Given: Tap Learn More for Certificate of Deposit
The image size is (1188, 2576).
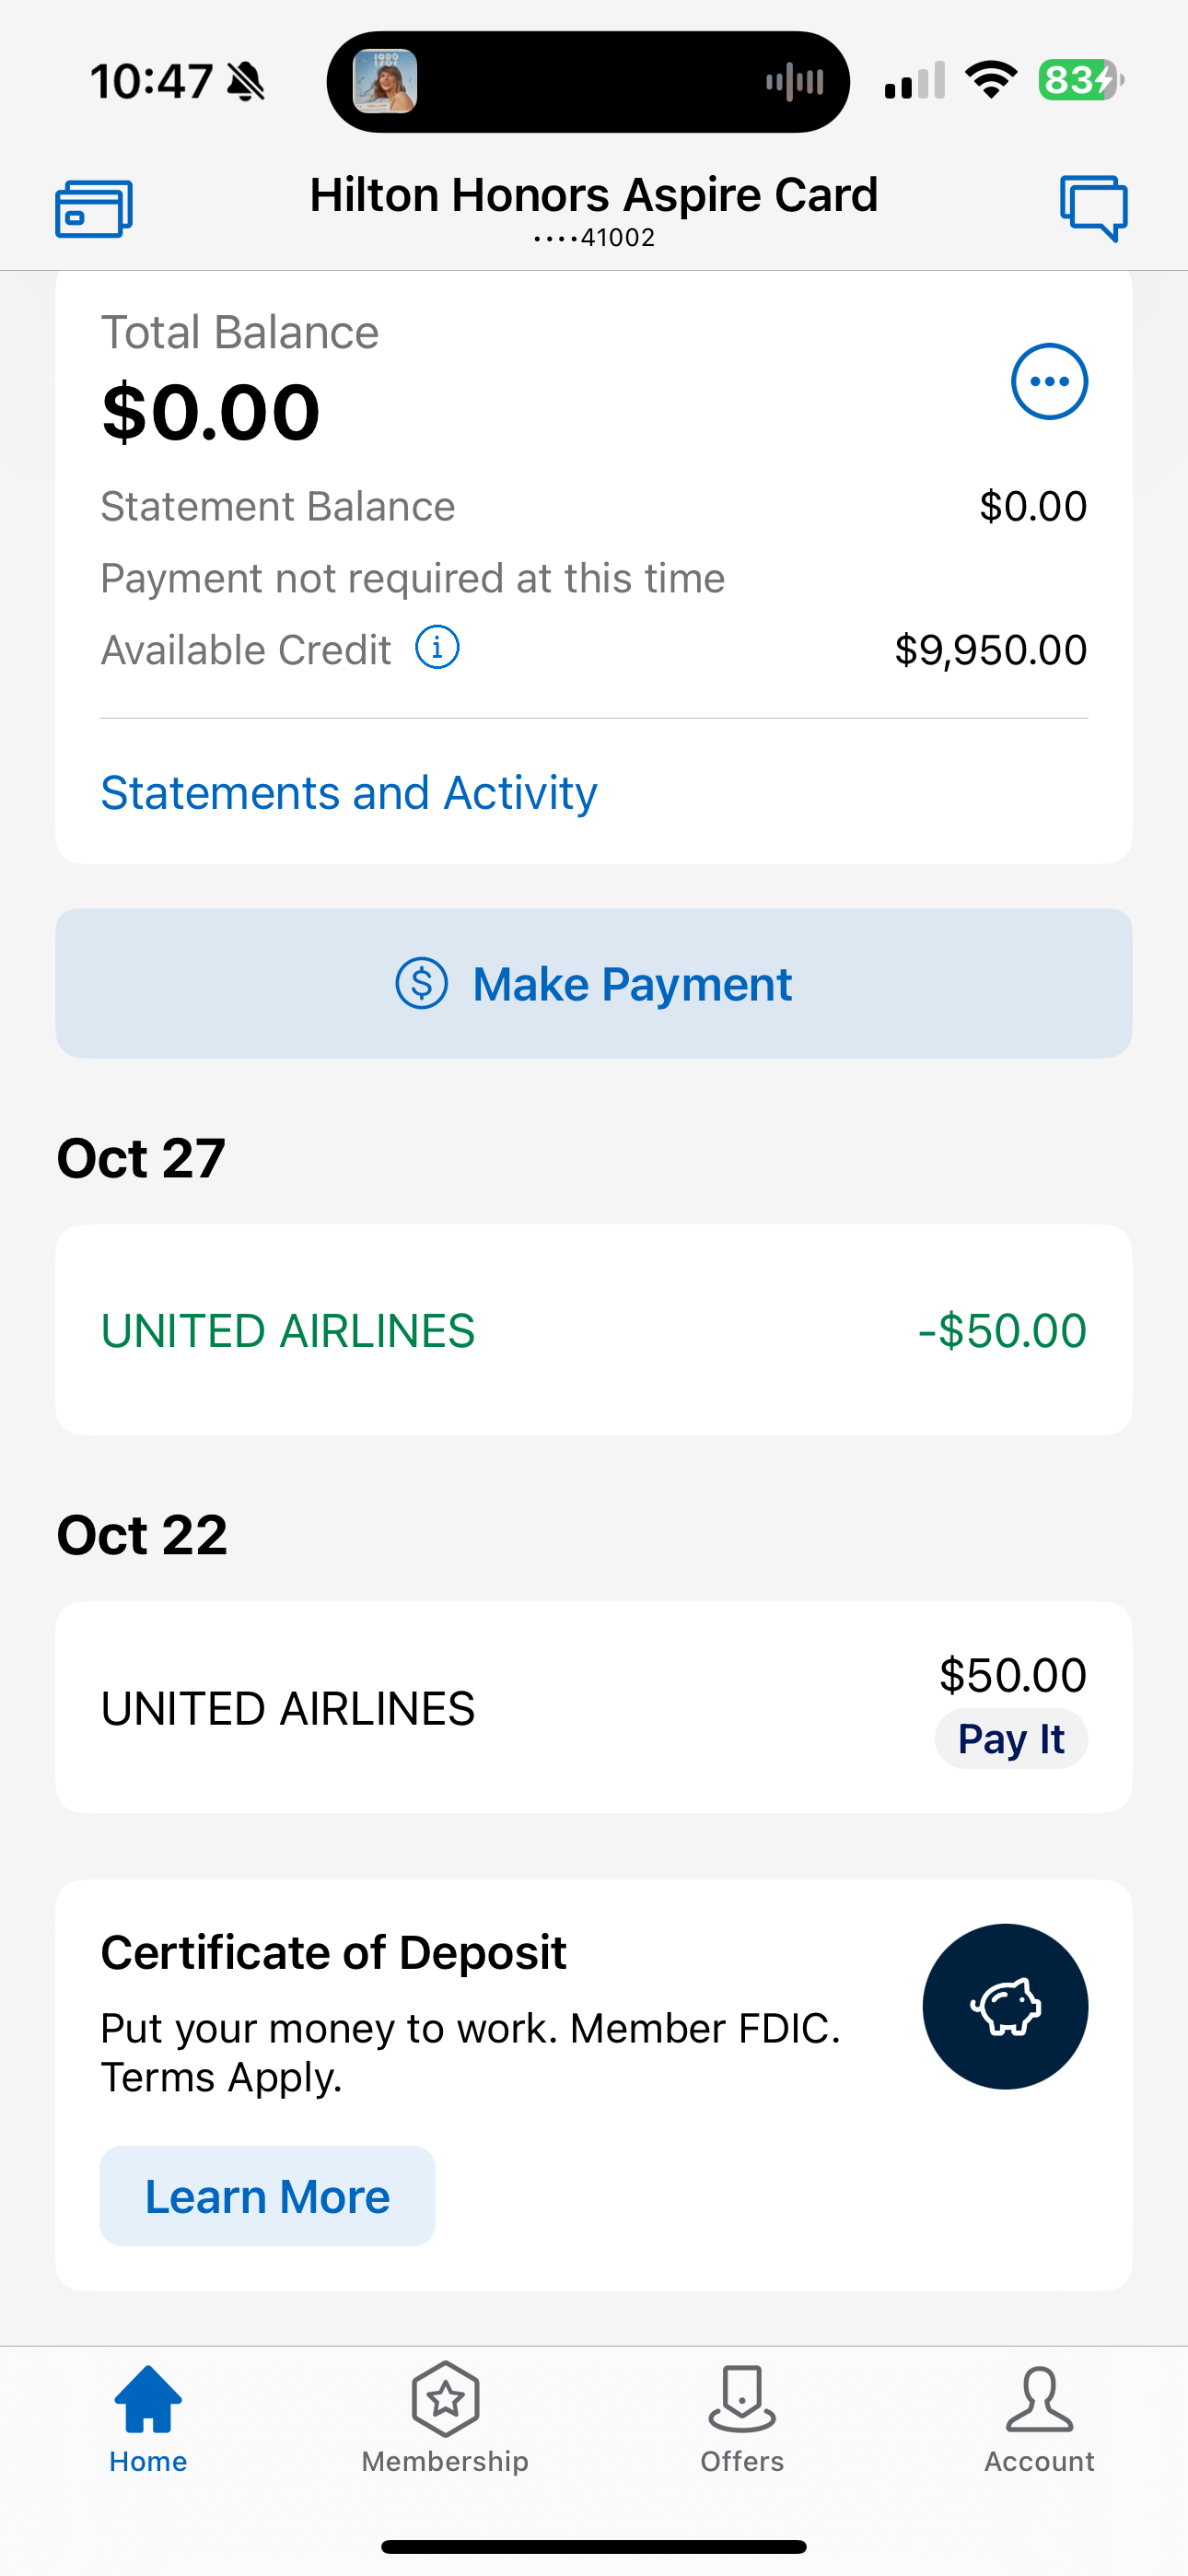Looking at the screenshot, I should (267, 2196).
